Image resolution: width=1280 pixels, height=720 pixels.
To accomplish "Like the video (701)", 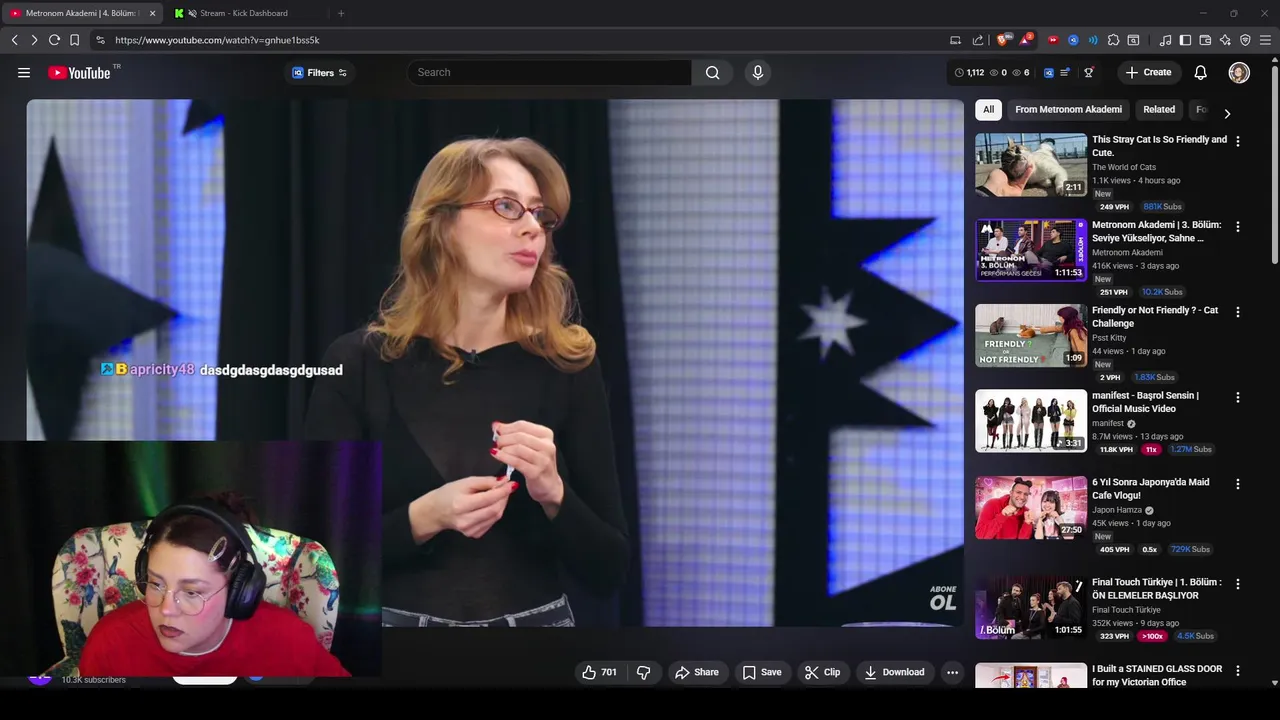I will [600, 672].
